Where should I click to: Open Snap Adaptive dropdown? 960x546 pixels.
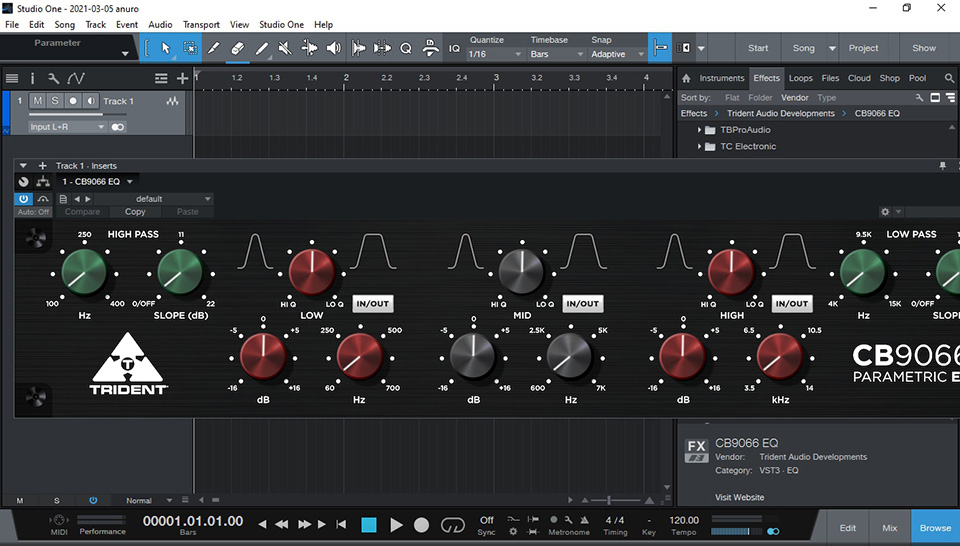[x=617, y=54]
